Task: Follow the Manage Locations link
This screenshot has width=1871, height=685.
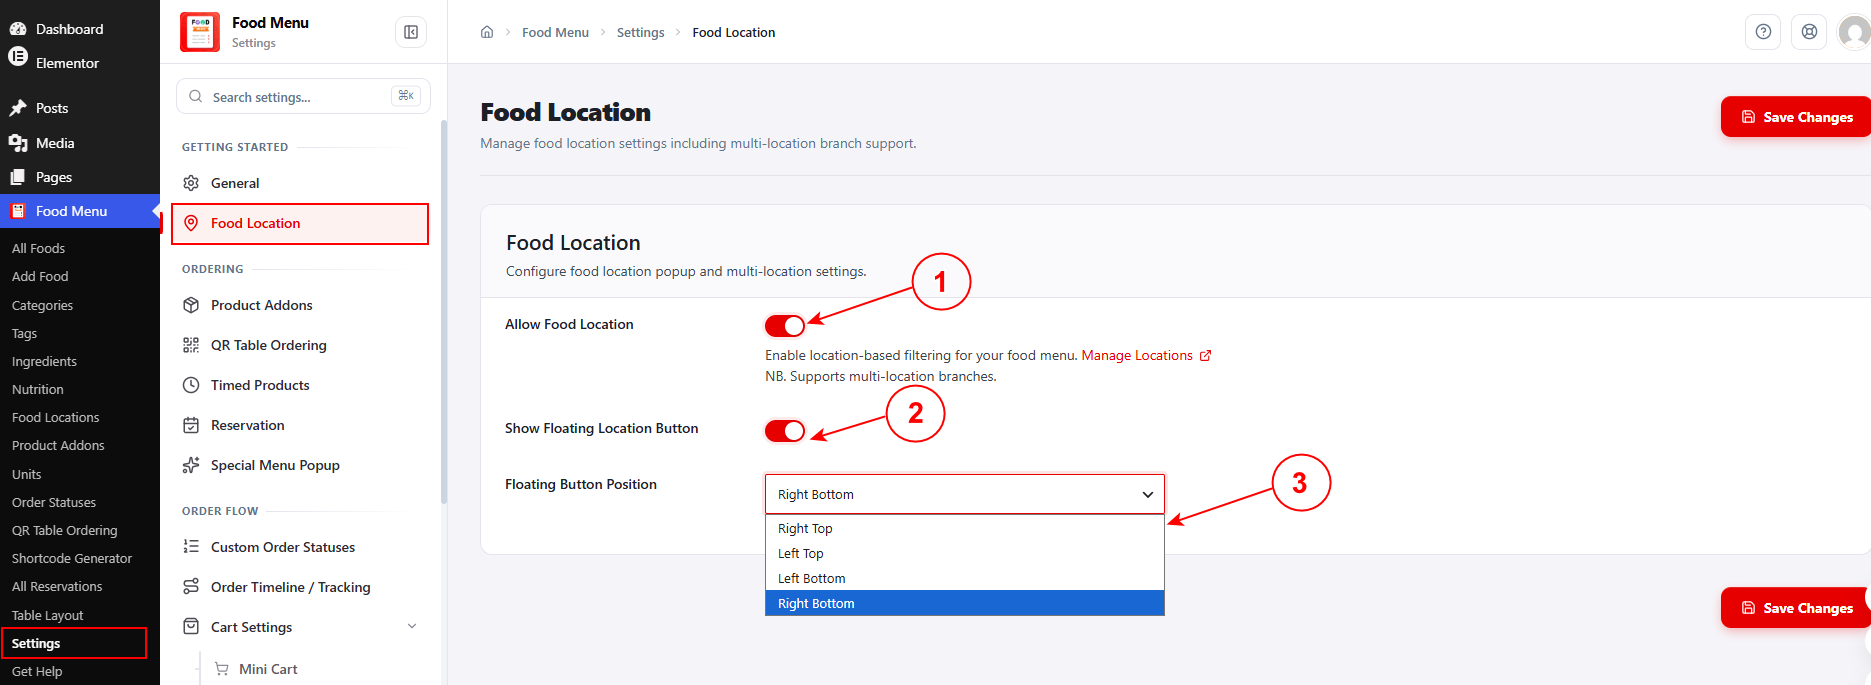Action: point(1137,355)
